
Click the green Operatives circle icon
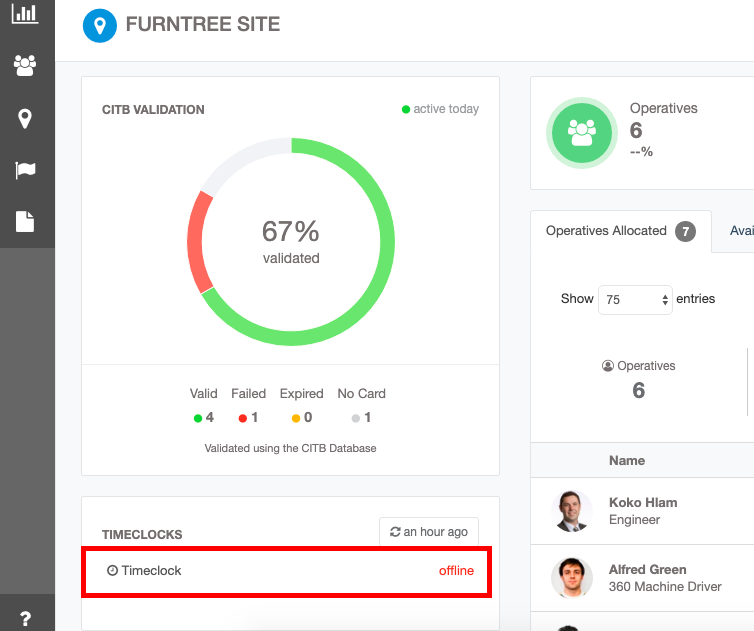tap(581, 132)
